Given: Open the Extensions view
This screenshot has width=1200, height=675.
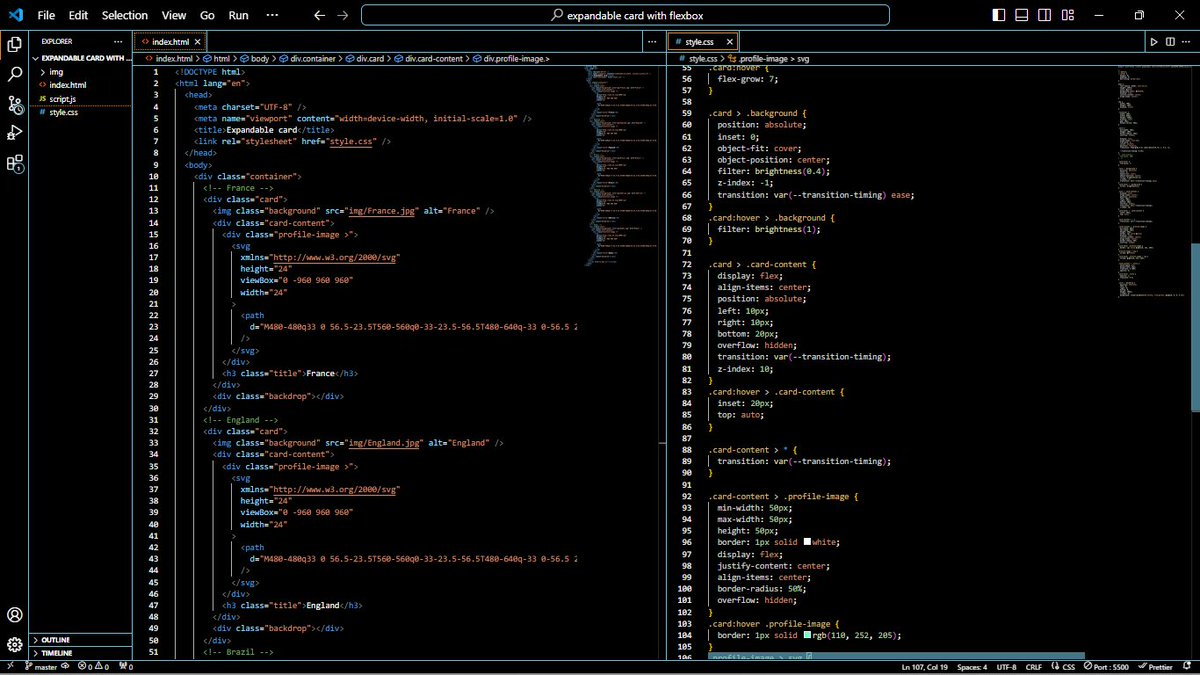Looking at the screenshot, I should [15, 164].
